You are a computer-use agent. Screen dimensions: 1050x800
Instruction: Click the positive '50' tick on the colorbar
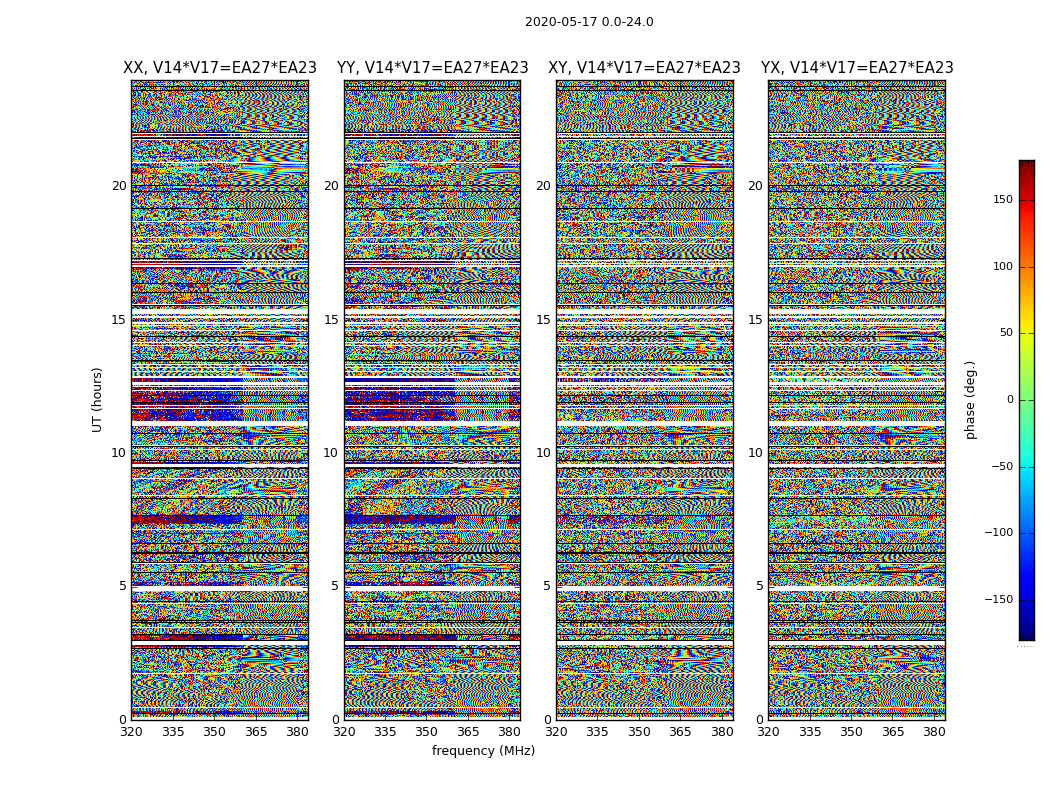click(1006, 333)
